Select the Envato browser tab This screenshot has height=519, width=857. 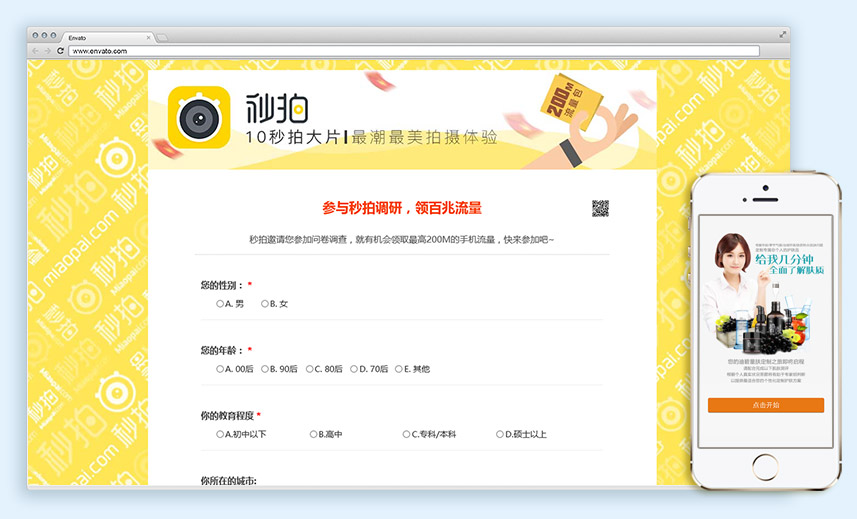click(107, 38)
